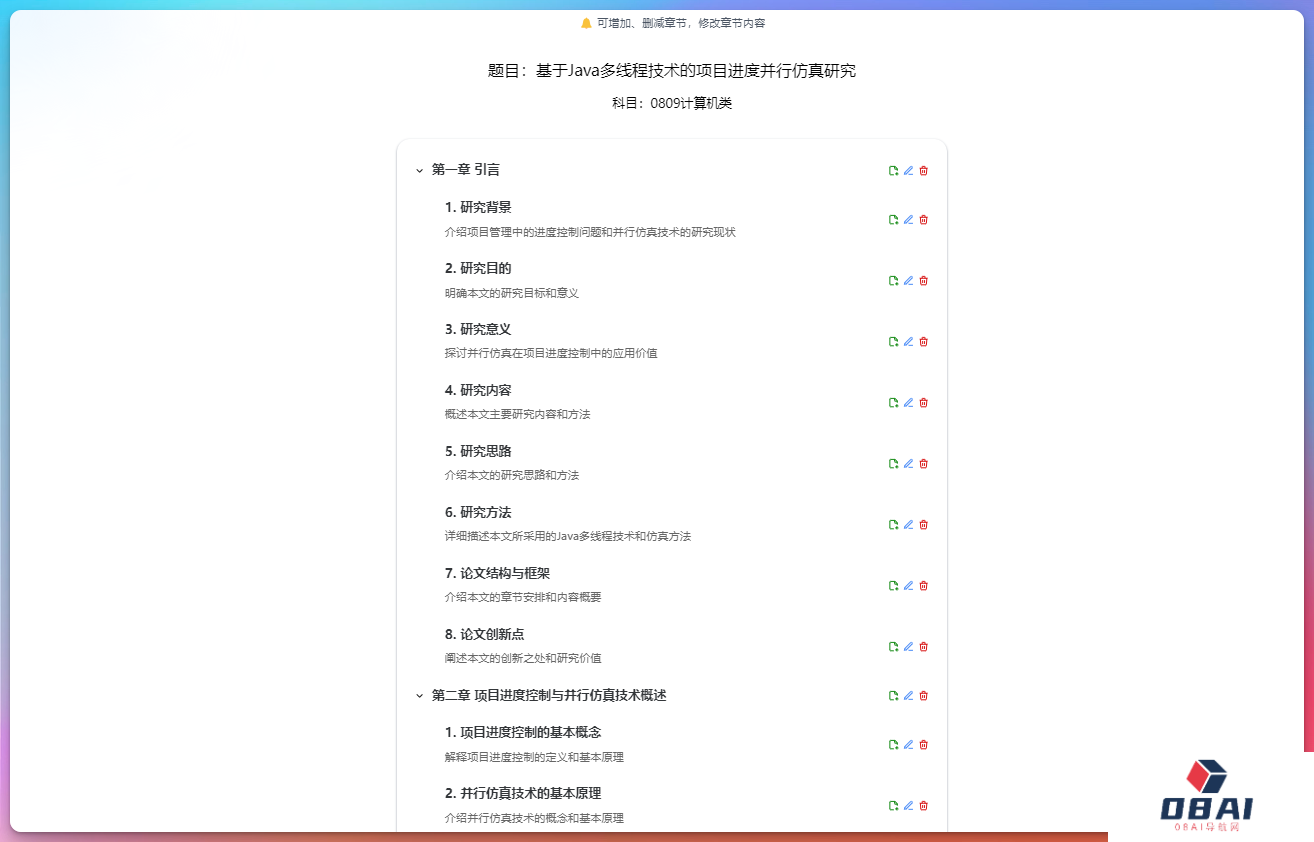Click the 5. 研究思路 title

478,451
